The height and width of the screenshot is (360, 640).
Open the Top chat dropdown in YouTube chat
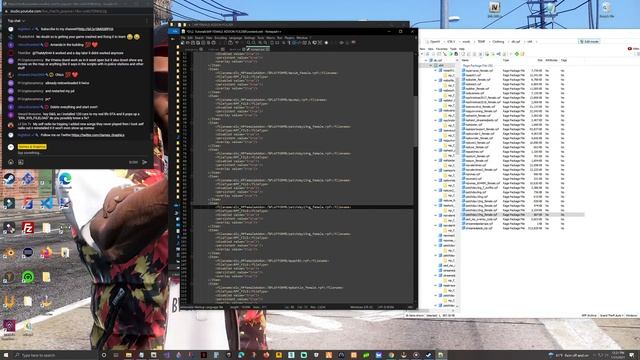point(16,20)
